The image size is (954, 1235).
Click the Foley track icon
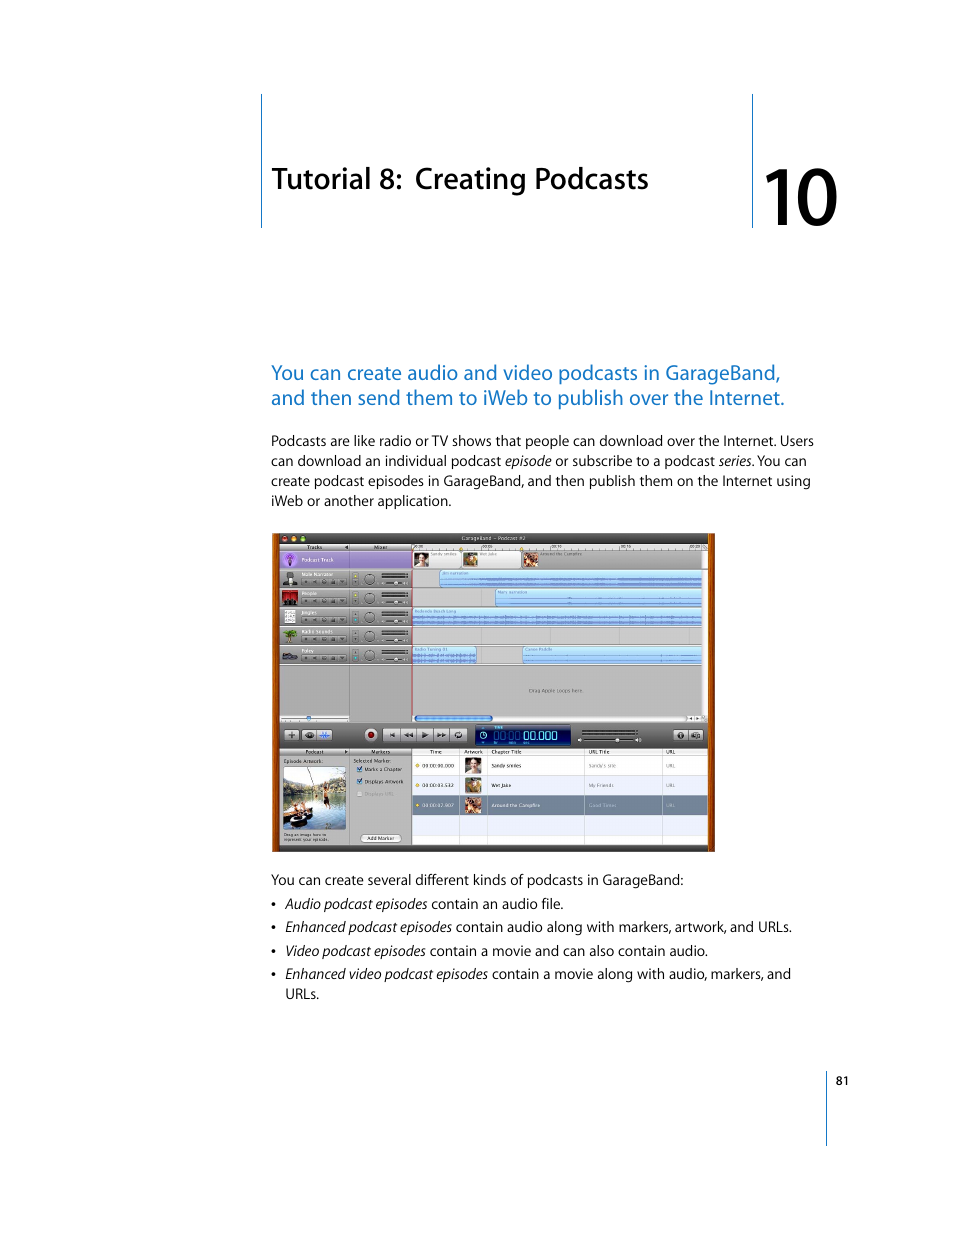[x=290, y=655]
